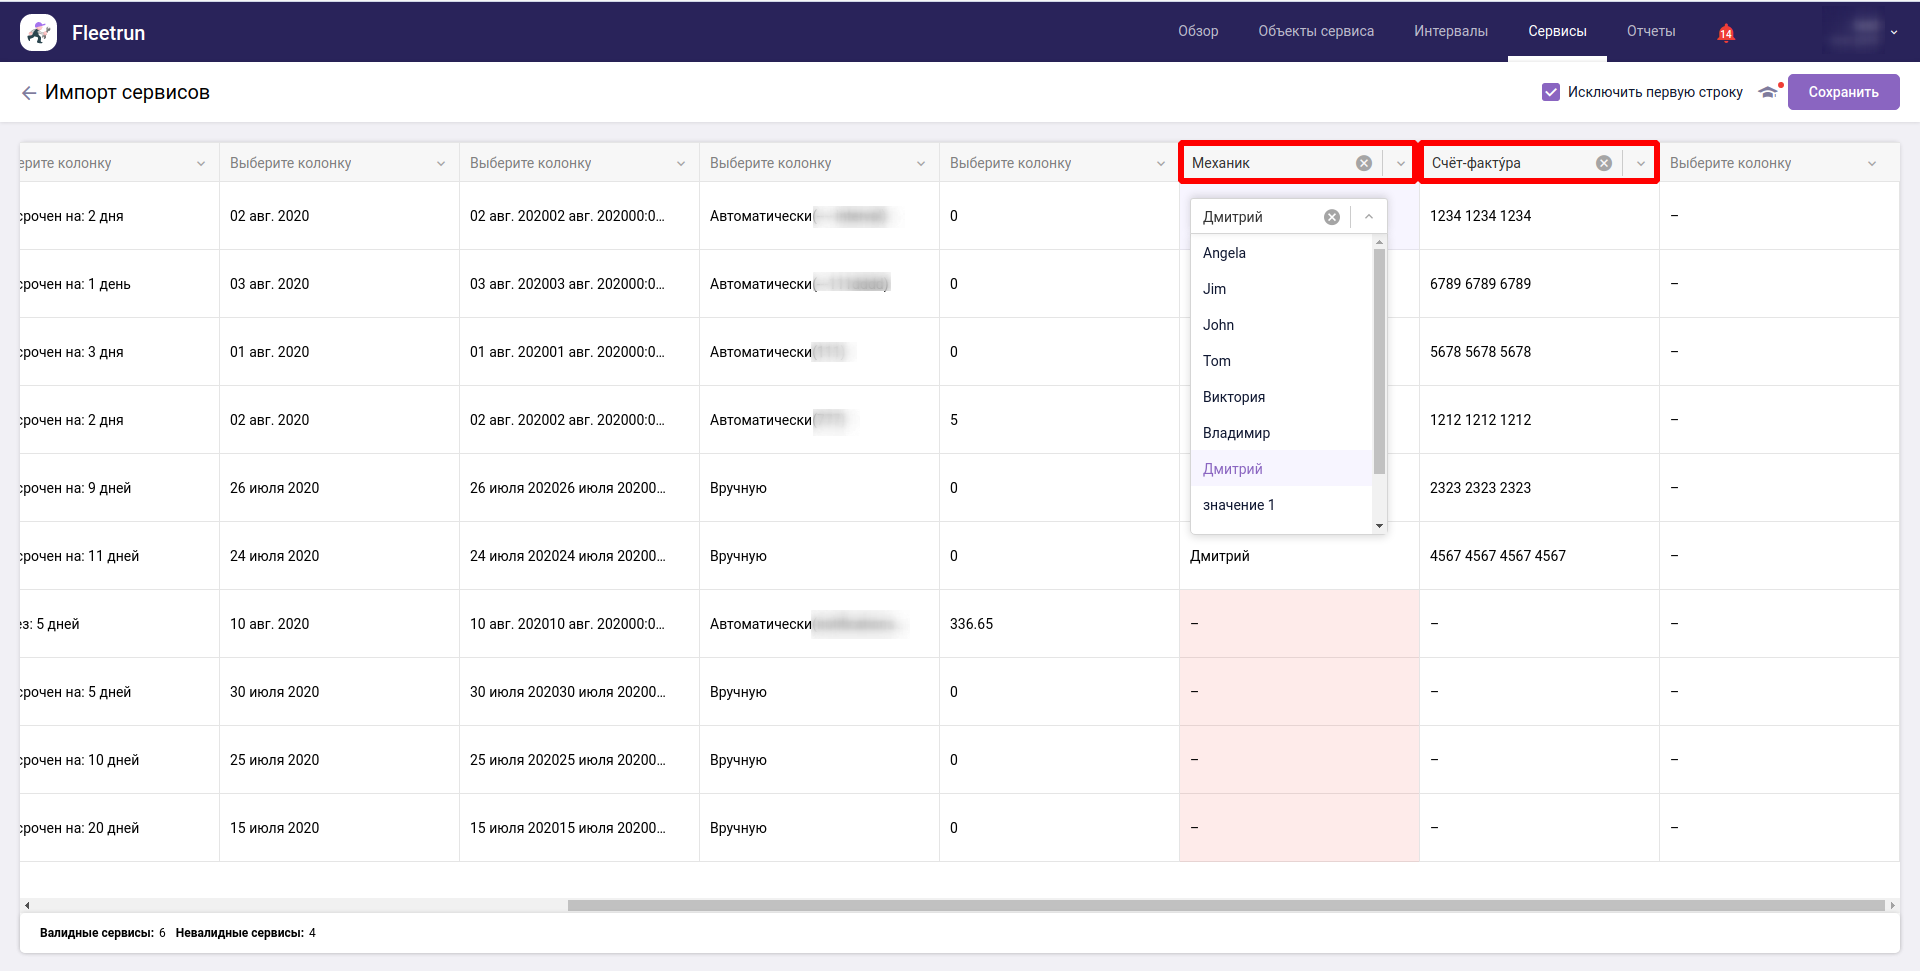The image size is (1920, 971).
Task: Open the notifications bell with 14 alerts
Action: tap(1725, 33)
